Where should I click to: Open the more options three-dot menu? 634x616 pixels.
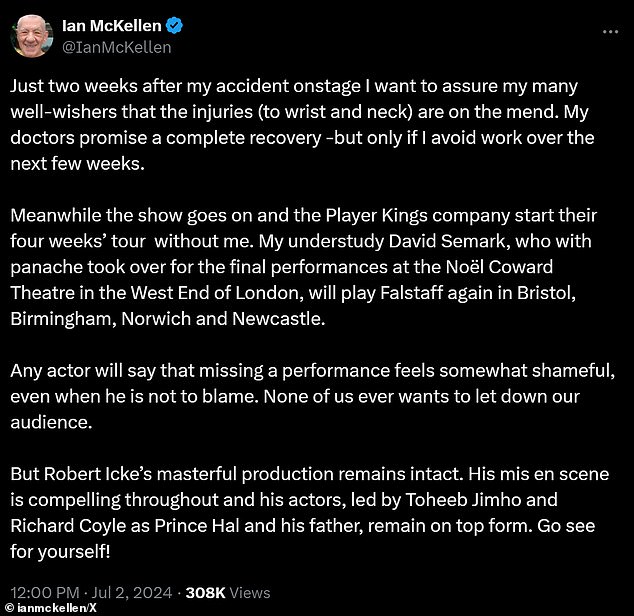click(609, 30)
